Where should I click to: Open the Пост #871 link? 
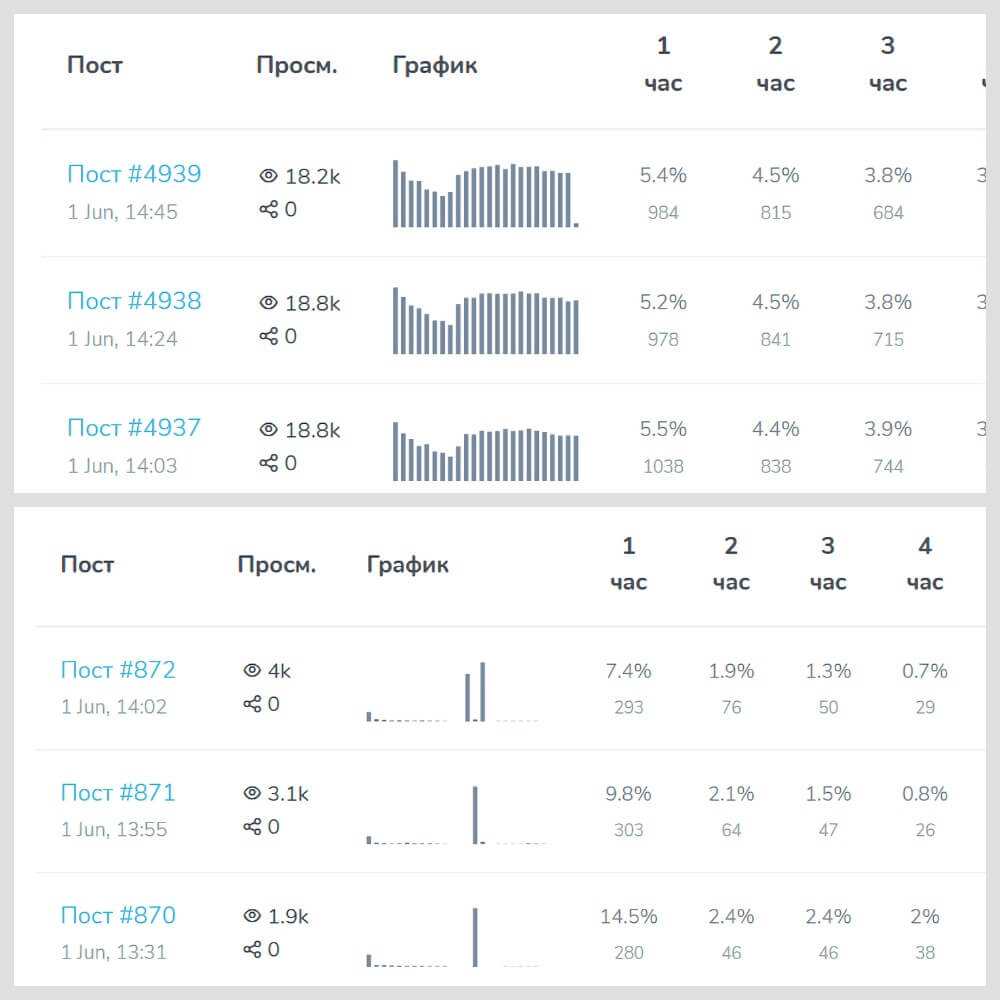click(118, 793)
